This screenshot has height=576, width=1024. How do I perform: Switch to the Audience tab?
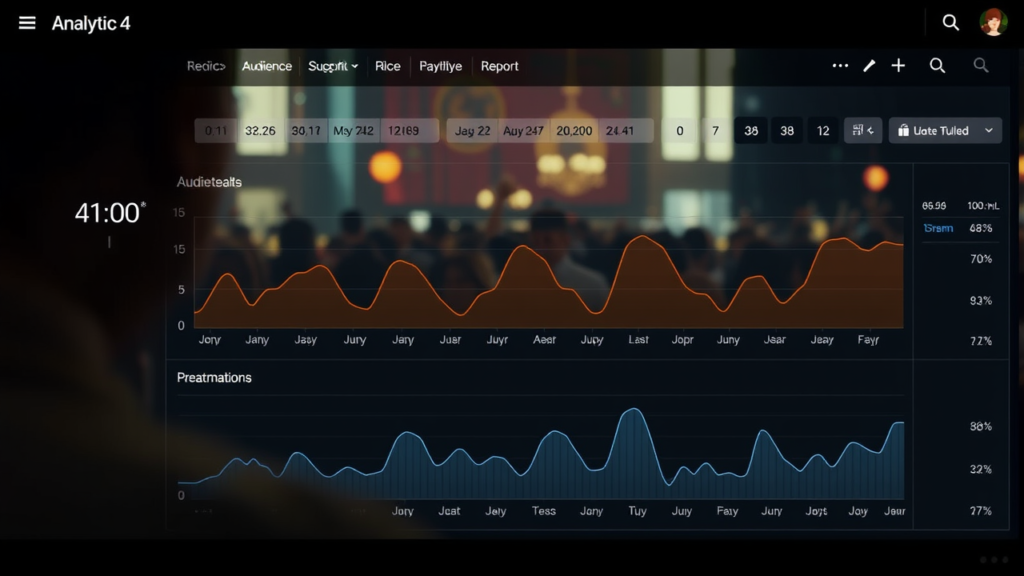coord(267,66)
